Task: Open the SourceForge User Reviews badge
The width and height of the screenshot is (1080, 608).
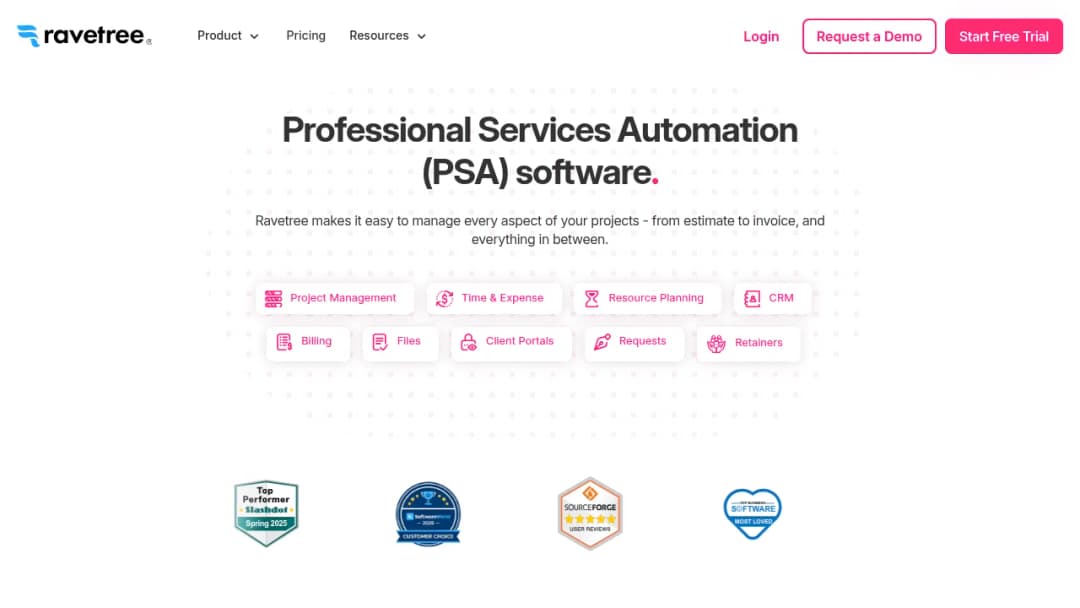Action: pos(590,514)
